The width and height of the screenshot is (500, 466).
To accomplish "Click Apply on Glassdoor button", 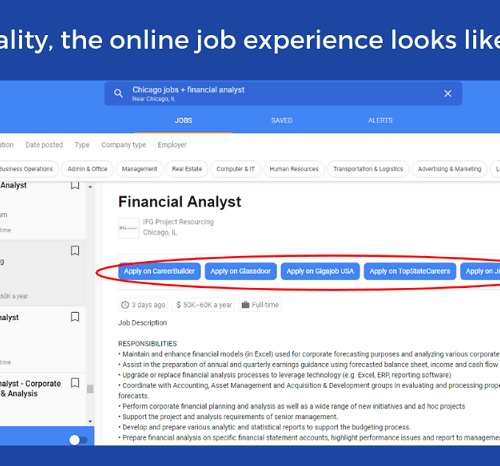I will click(x=241, y=271).
